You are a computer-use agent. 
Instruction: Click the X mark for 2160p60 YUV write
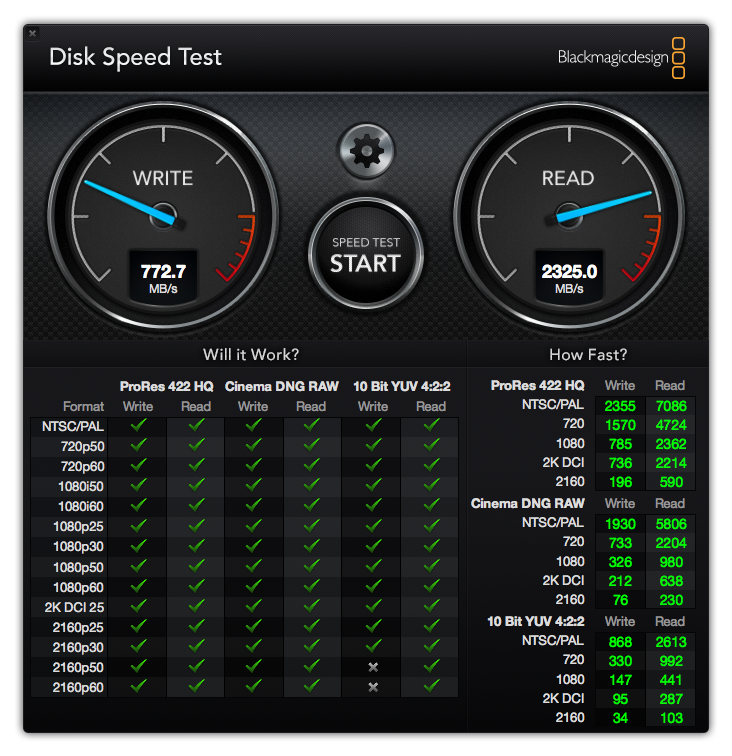coord(373,687)
